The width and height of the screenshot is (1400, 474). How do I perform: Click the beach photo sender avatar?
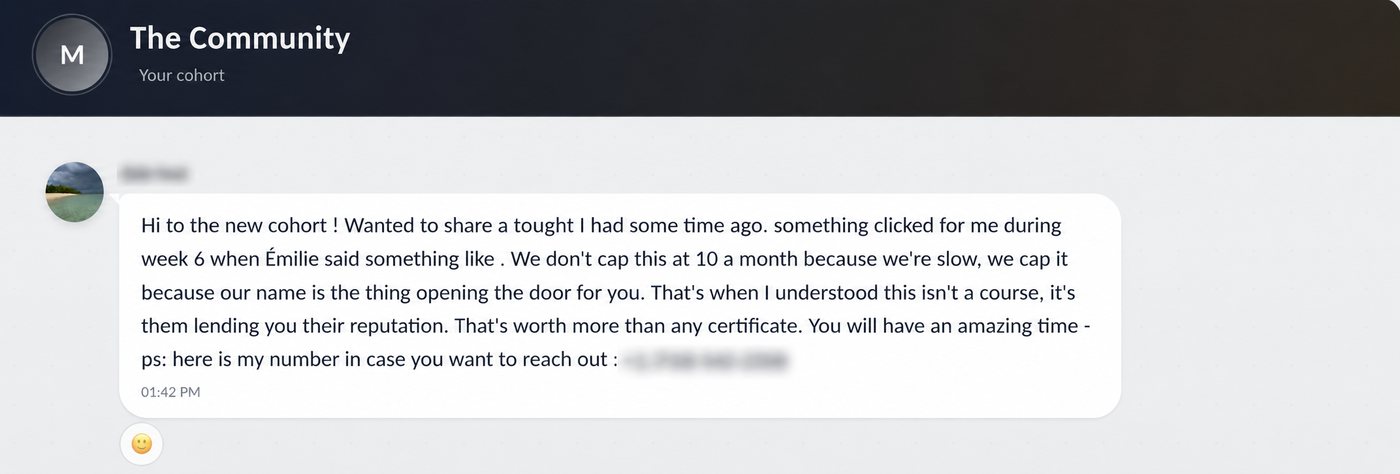click(x=75, y=192)
